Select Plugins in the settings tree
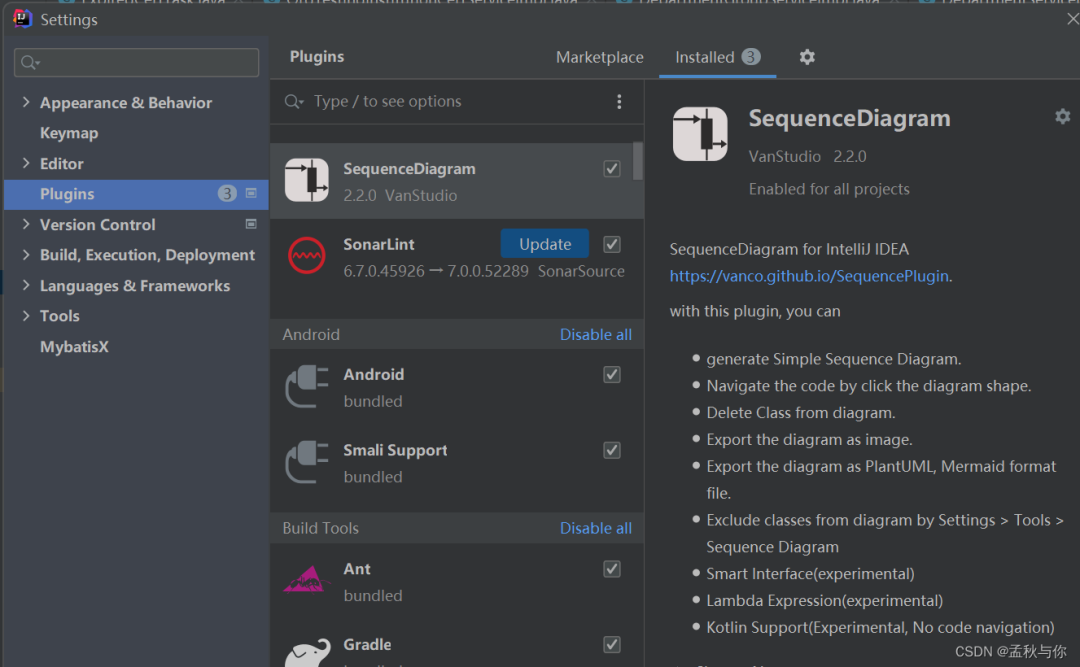The width and height of the screenshot is (1080, 667). pos(136,194)
